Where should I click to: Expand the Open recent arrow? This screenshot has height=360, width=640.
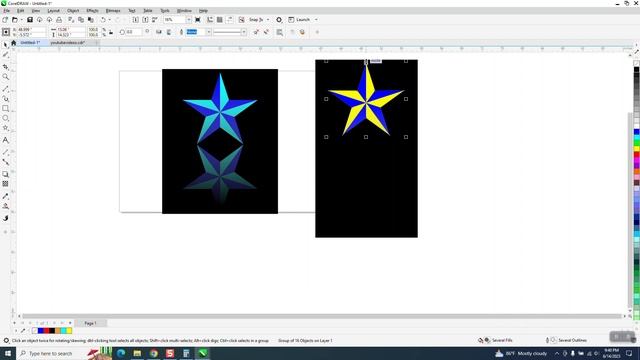[22, 20]
